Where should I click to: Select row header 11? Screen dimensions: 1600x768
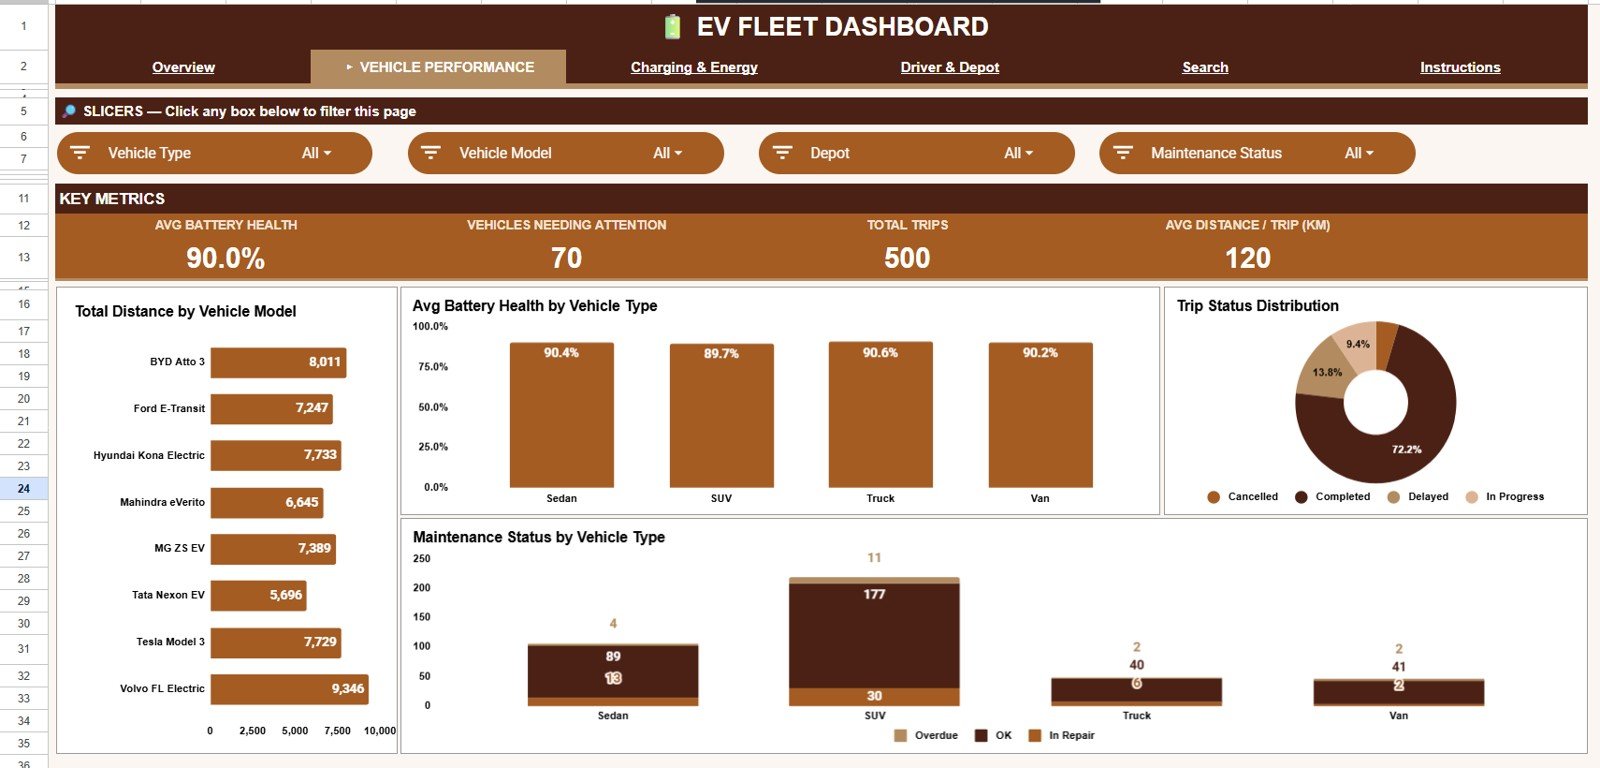click(24, 198)
